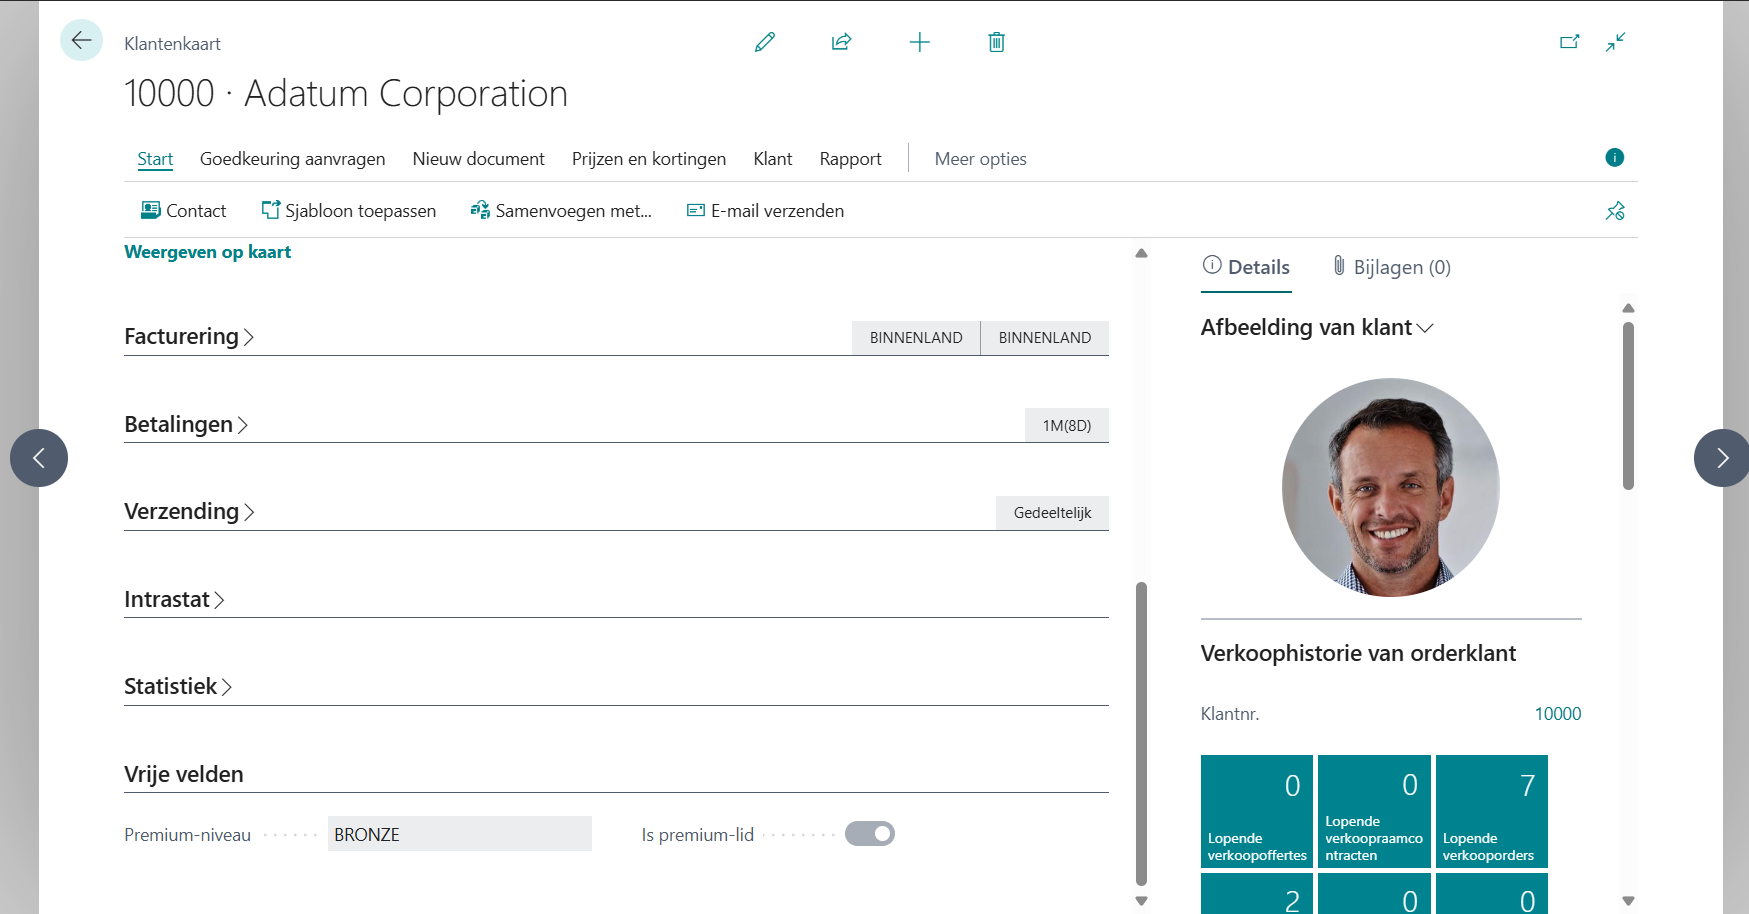
Task: Create new record with plus icon
Action: click(919, 42)
